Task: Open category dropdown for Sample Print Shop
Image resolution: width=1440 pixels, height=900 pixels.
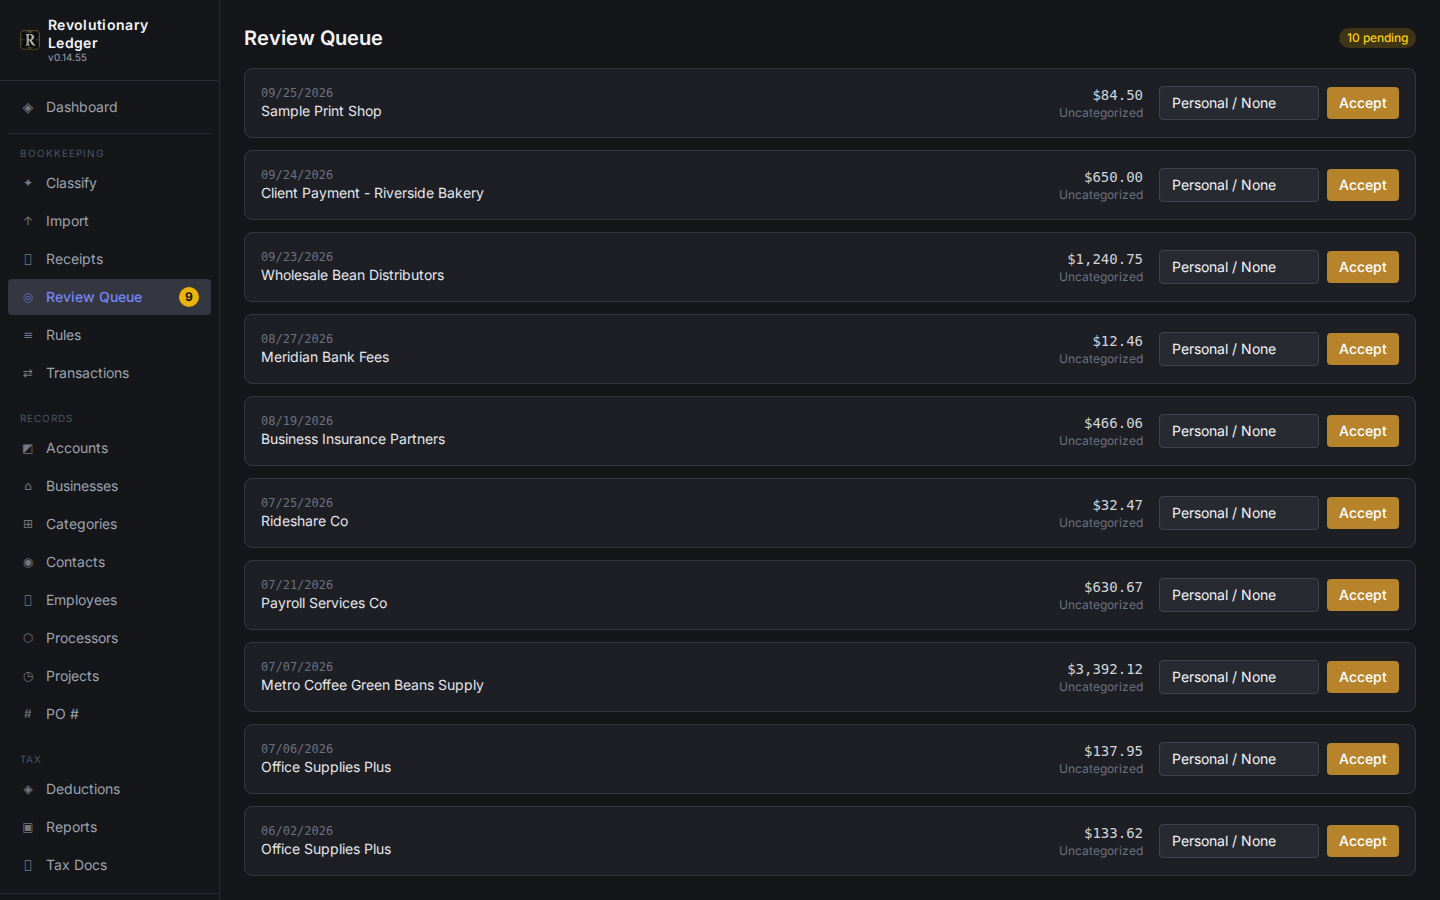Action: coord(1238,103)
